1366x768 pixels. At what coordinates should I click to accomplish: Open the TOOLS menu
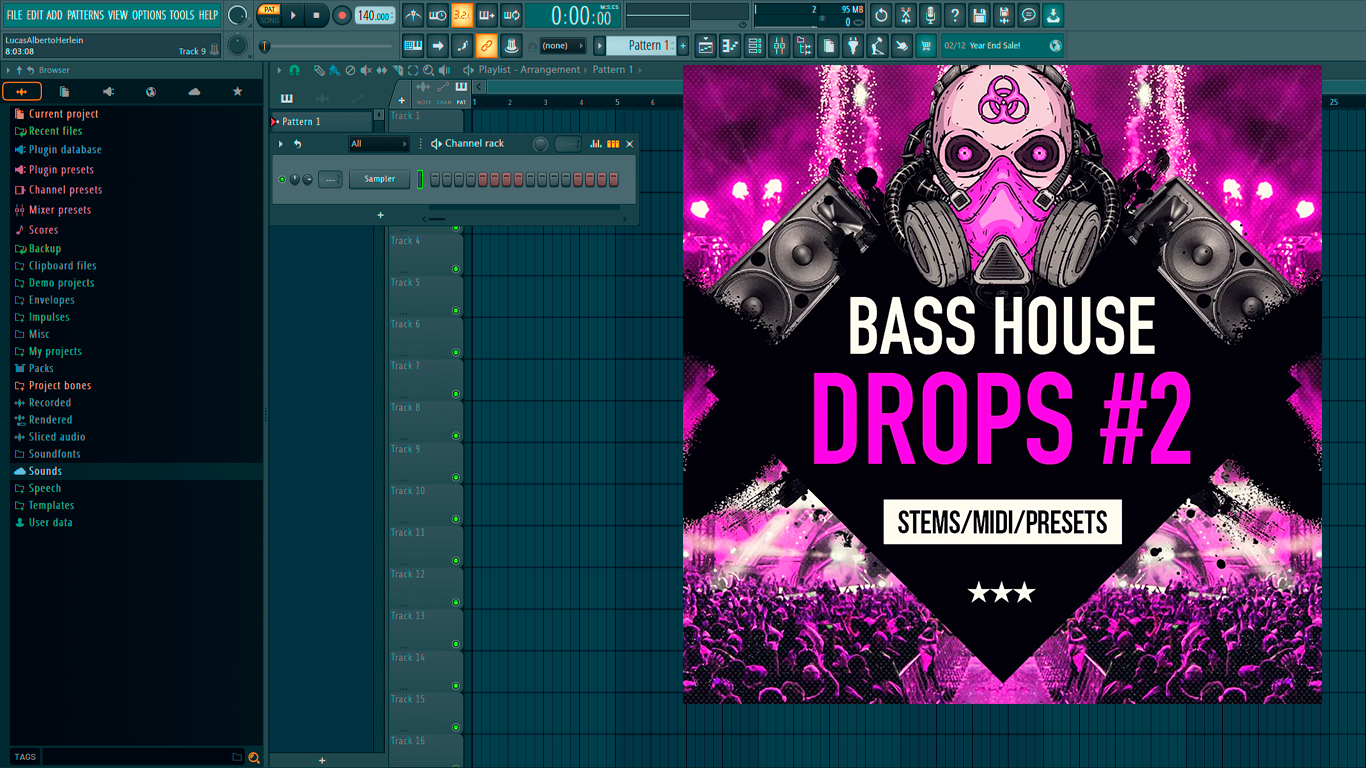(x=182, y=15)
